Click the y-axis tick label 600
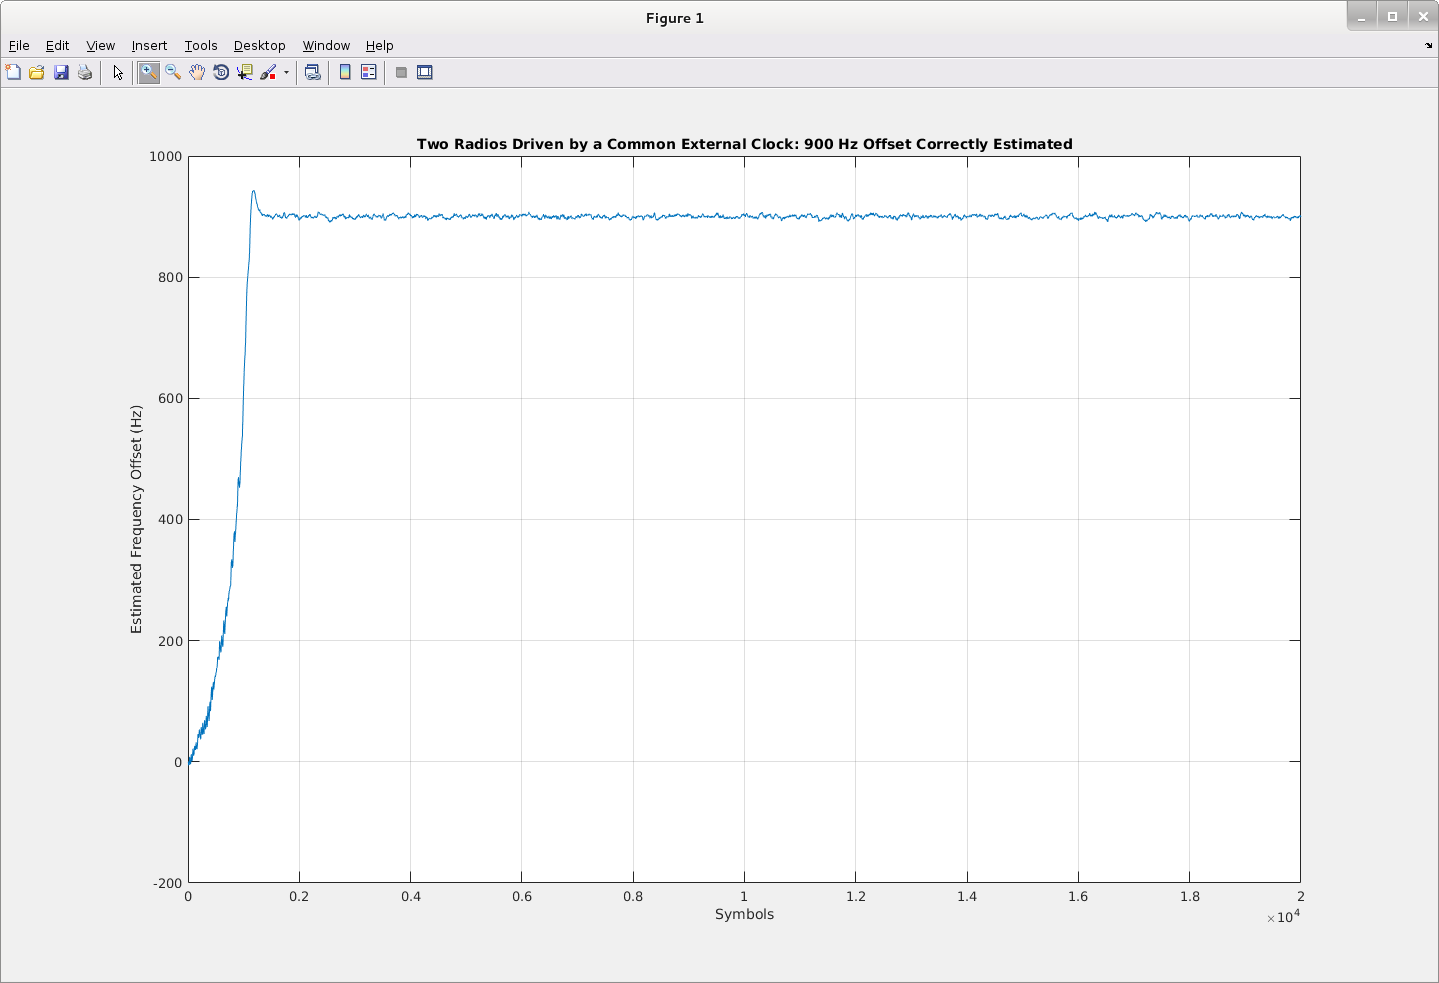 [x=170, y=398]
